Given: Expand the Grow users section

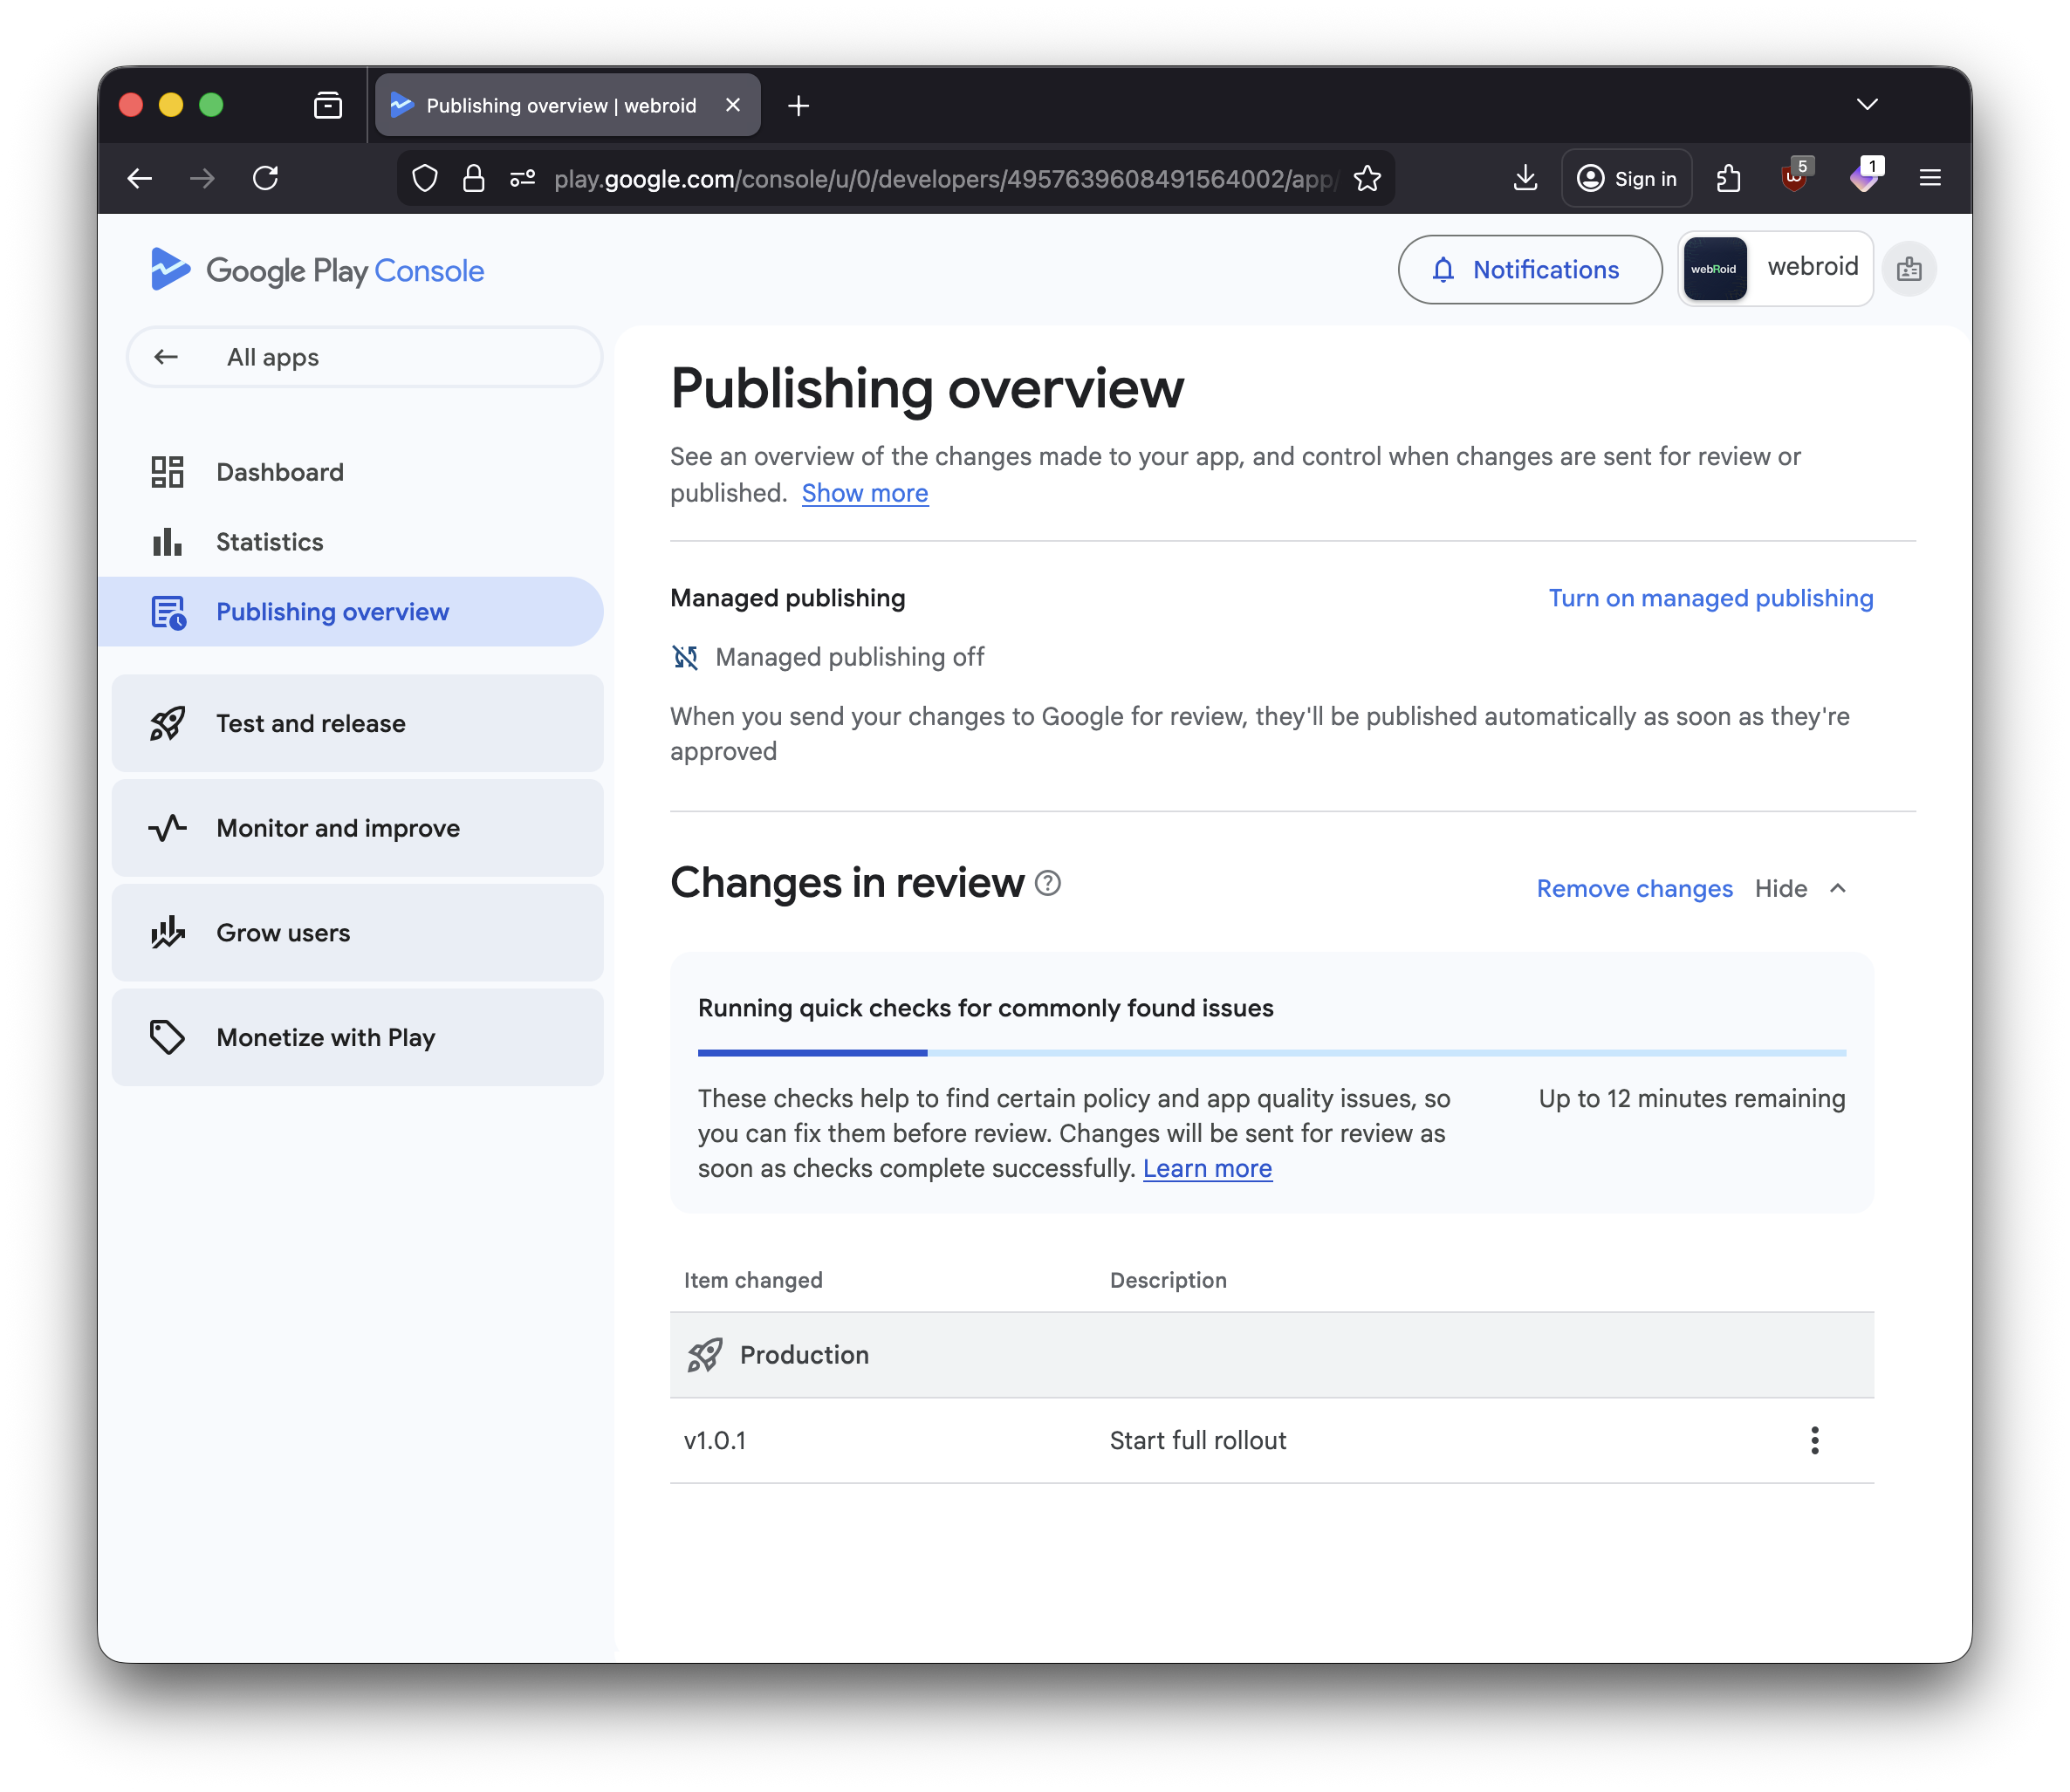Looking at the screenshot, I should (x=358, y=932).
